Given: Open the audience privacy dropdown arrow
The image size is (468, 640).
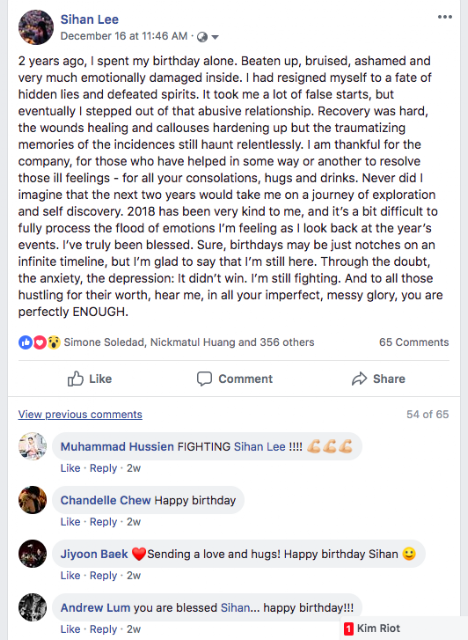Looking at the screenshot, I should point(215,37).
